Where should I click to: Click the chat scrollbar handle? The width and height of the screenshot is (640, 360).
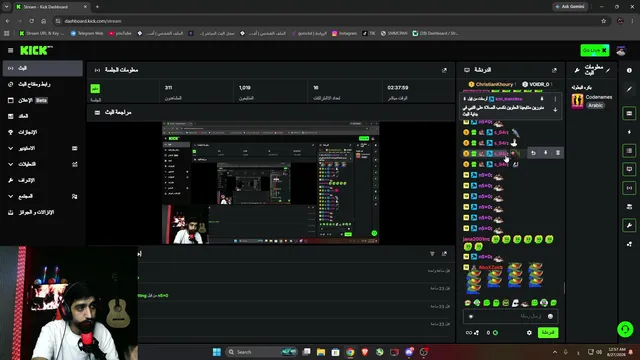[564, 288]
